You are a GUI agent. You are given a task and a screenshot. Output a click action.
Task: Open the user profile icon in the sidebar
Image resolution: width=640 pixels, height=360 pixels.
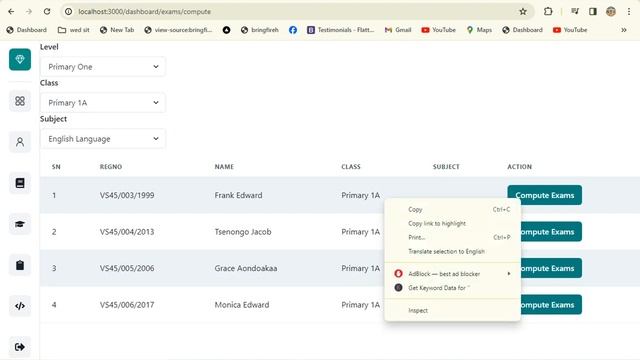pyautogui.click(x=20, y=142)
